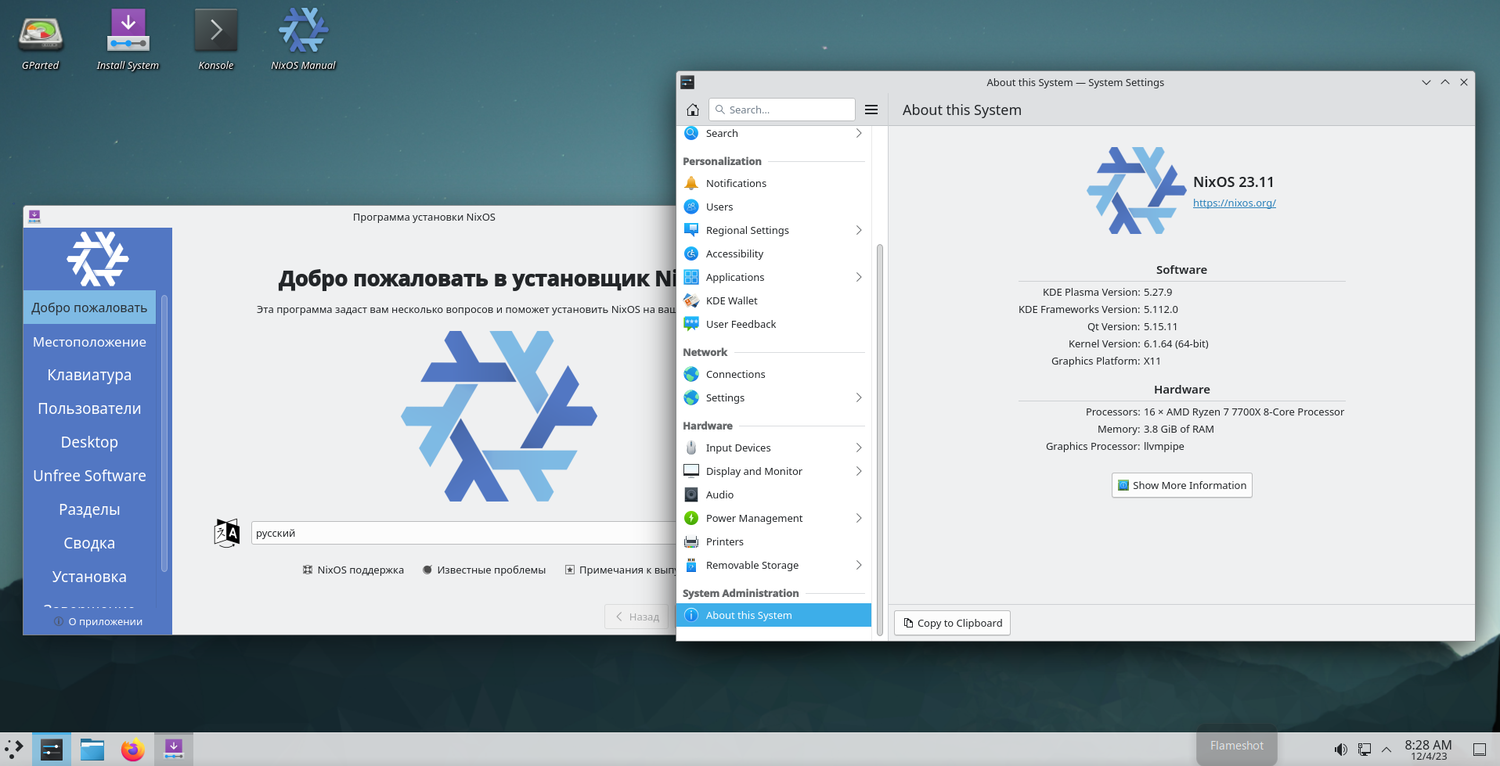This screenshot has height=766, width=1500.
Task: Open User Feedback settings
Action: pos(774,324)
